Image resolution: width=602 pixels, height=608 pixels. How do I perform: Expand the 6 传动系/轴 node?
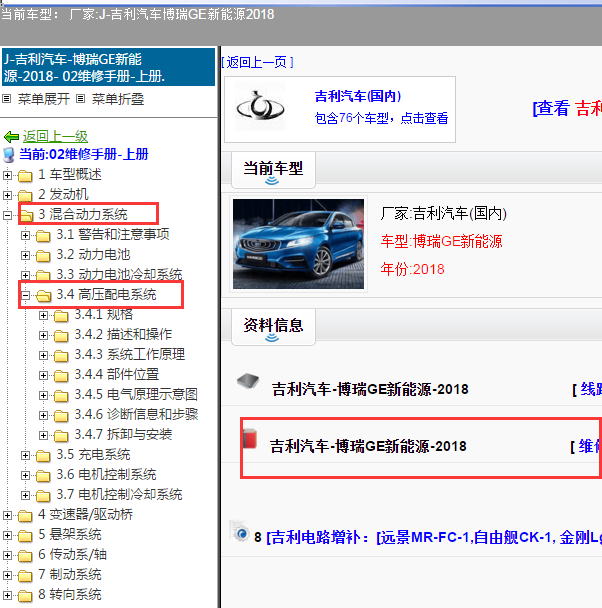click(x=7, y=555)
